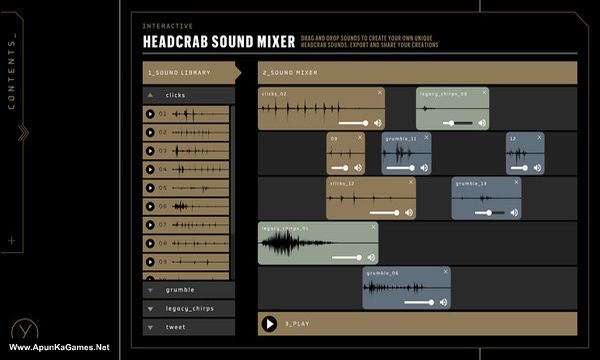The image size is (600, 360).
Task: Mute the grumble_11 clip speaker
Action: click(424, 168)
